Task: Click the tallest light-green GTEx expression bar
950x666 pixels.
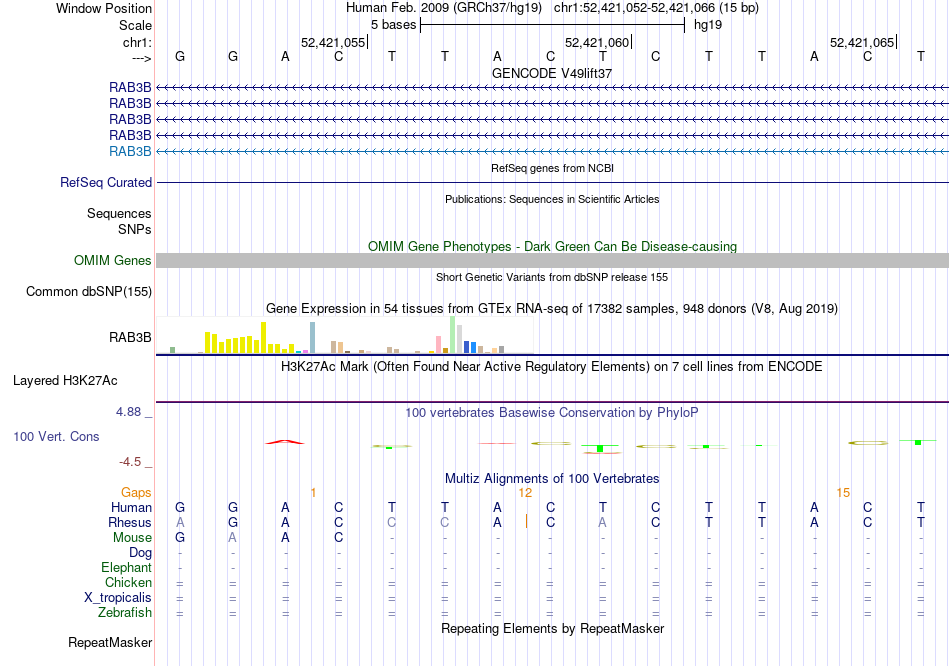Action: [453, 335]
